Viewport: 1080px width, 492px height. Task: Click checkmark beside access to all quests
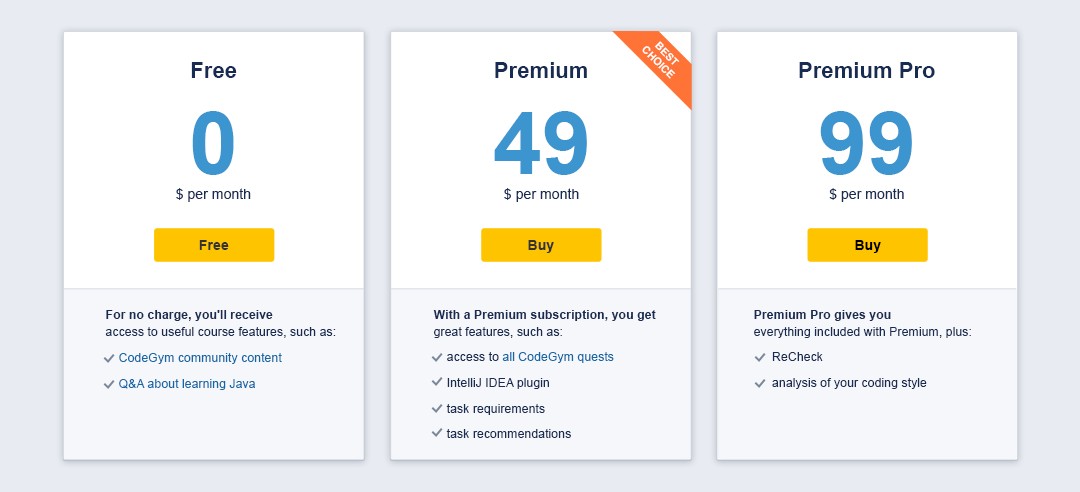point(437,358)
